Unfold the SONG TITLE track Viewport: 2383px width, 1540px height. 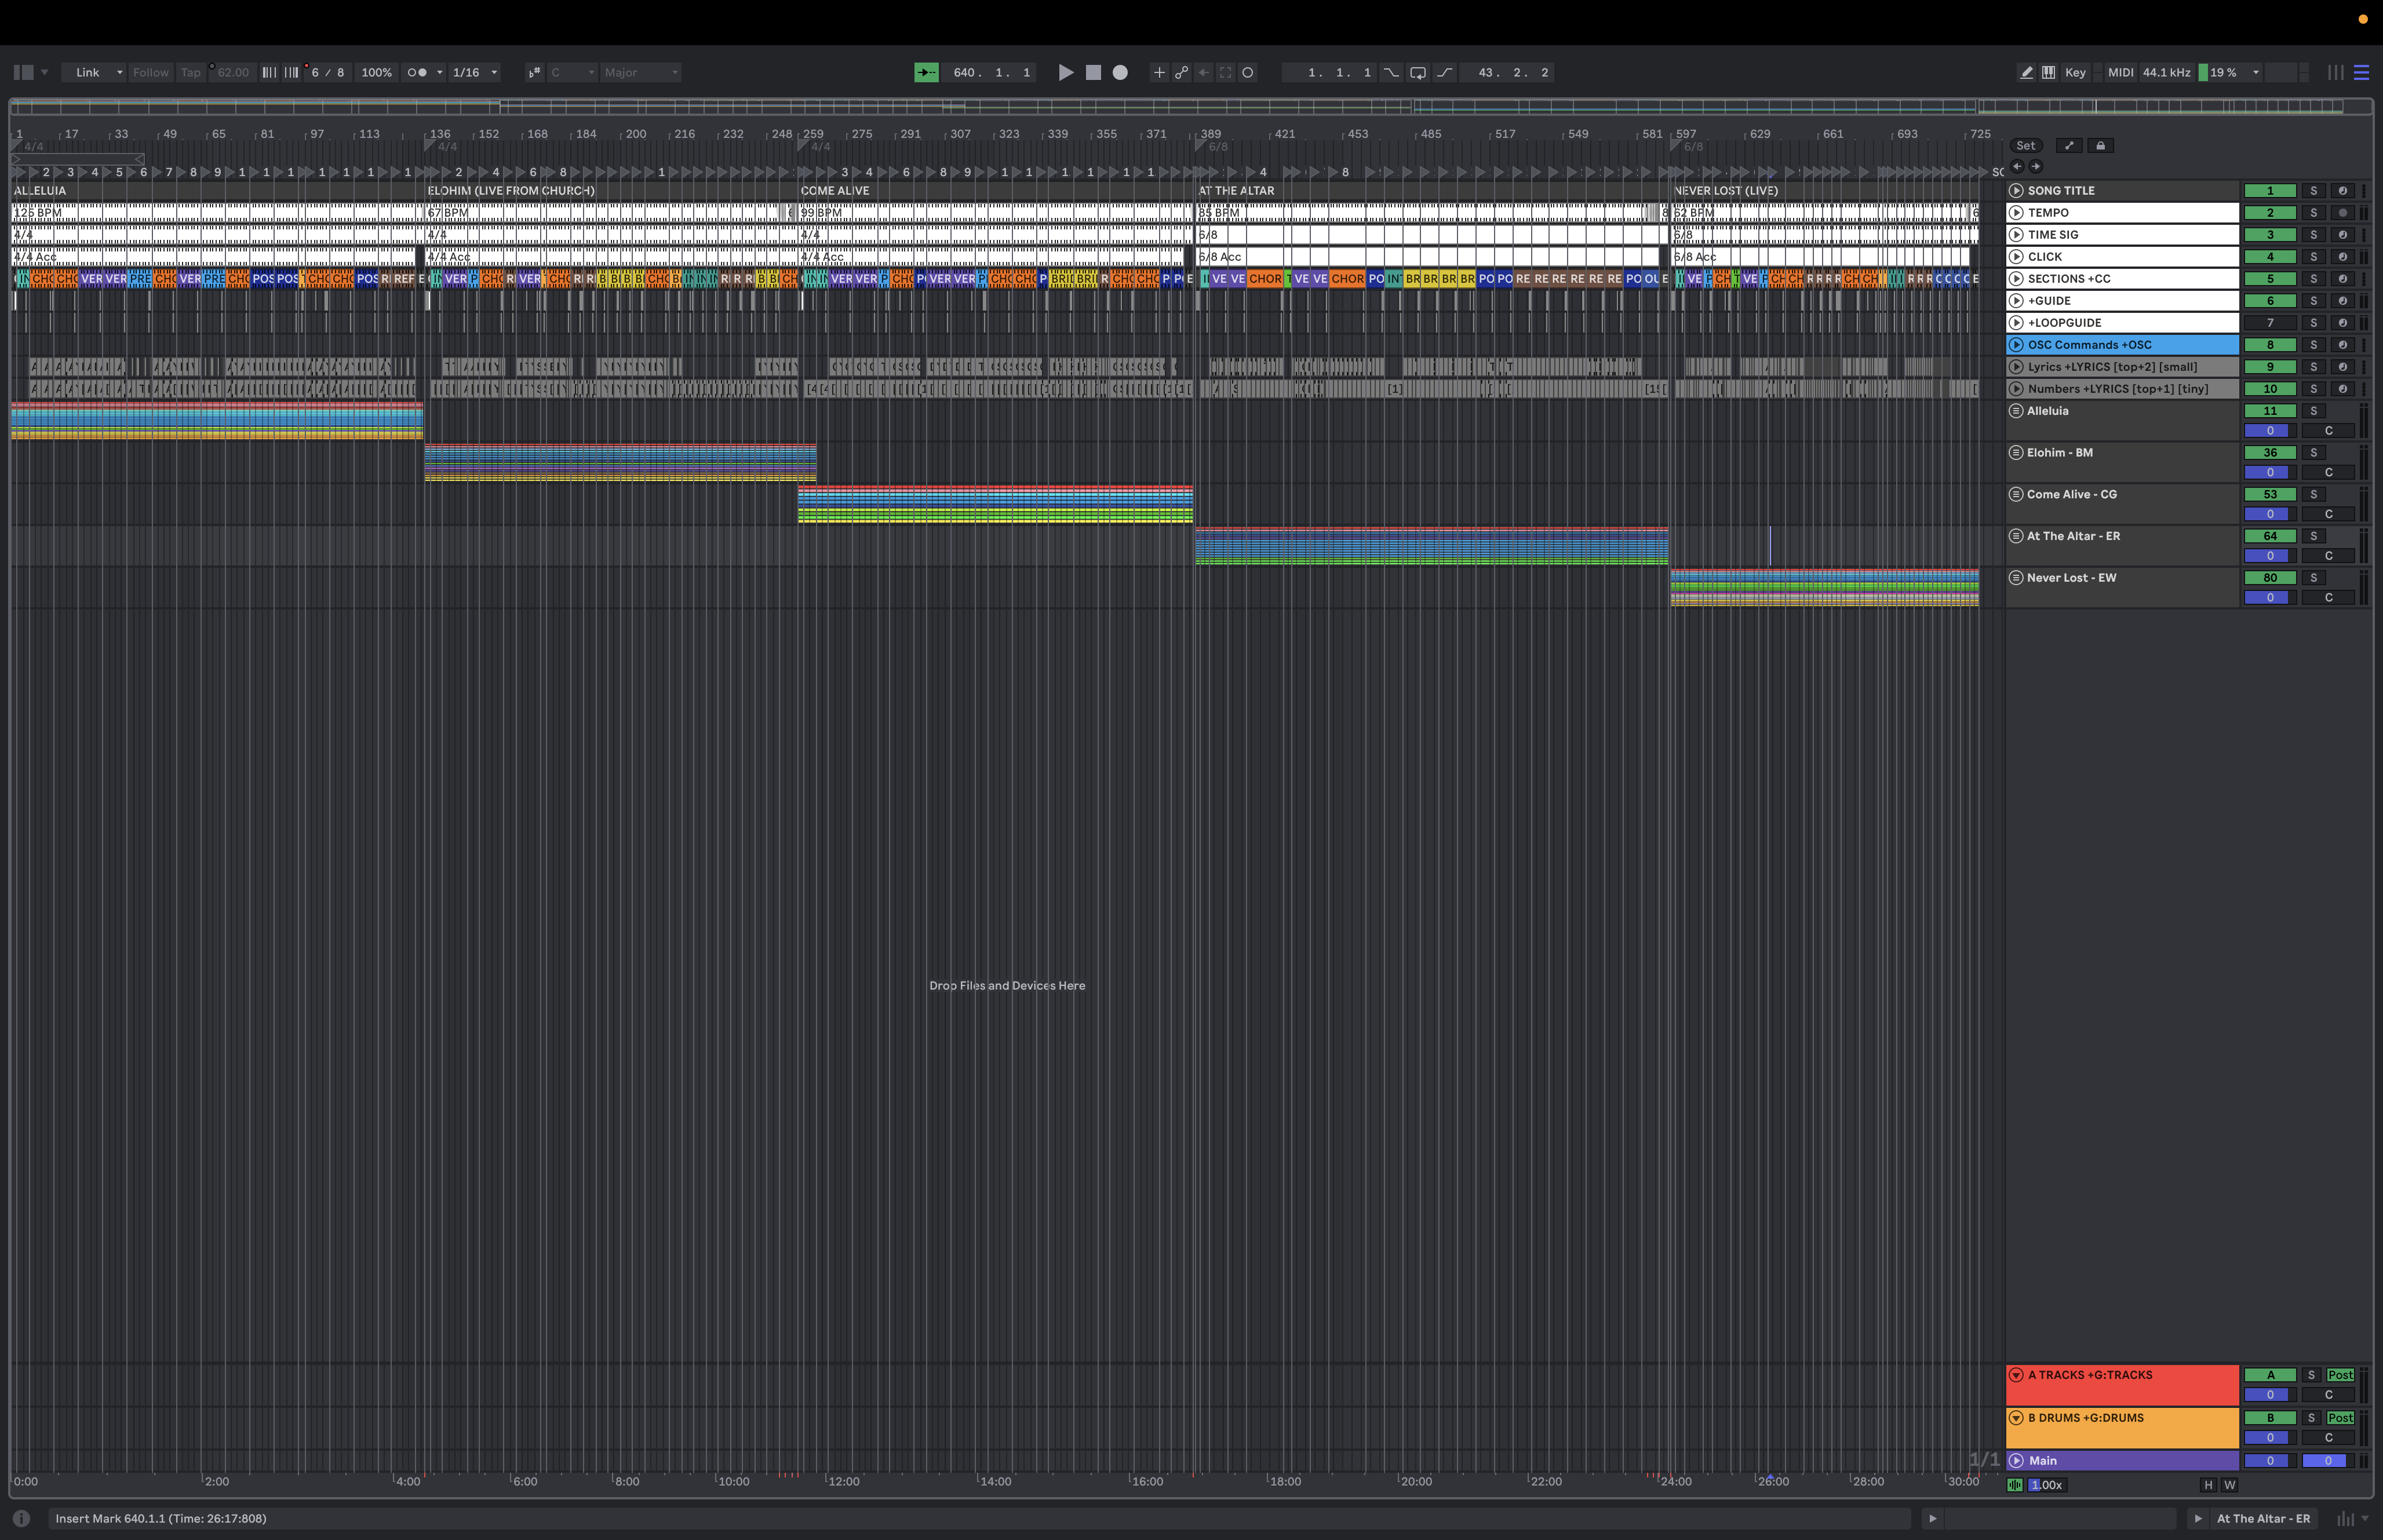coord(2016,190)
